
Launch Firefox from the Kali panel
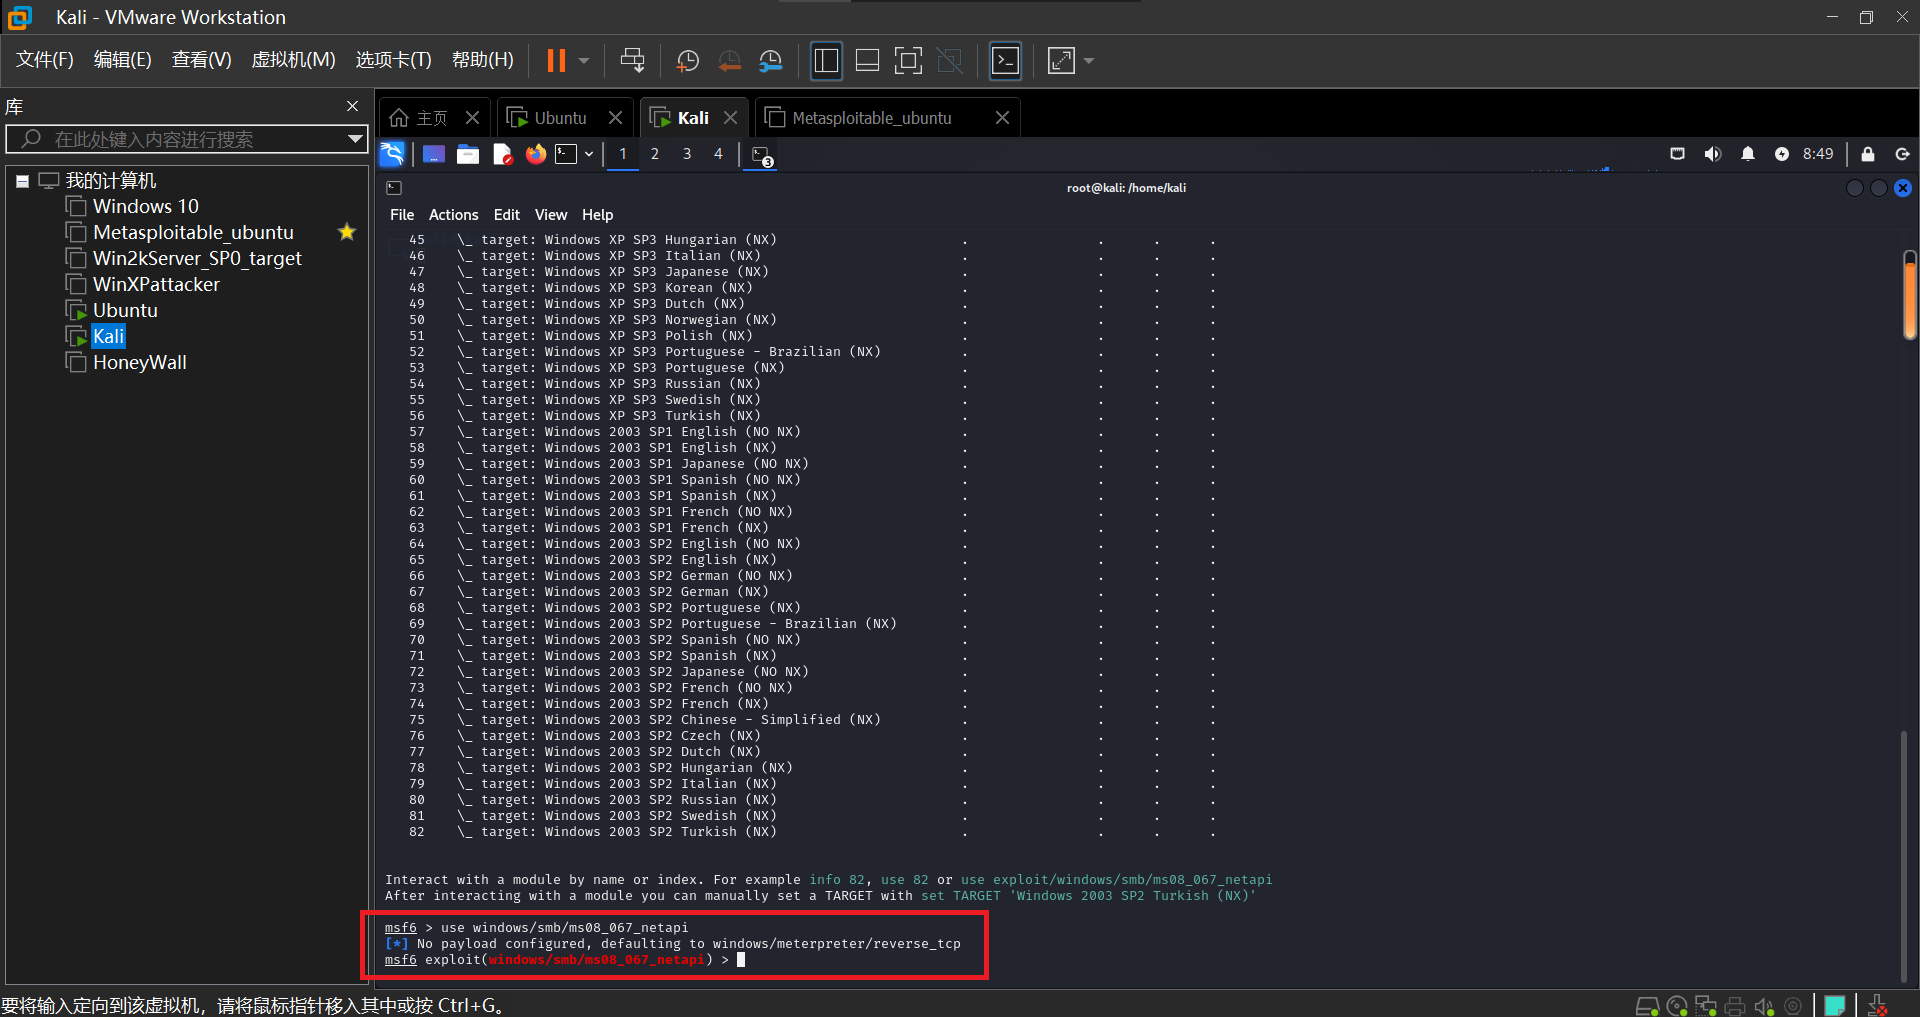point(536,154)
